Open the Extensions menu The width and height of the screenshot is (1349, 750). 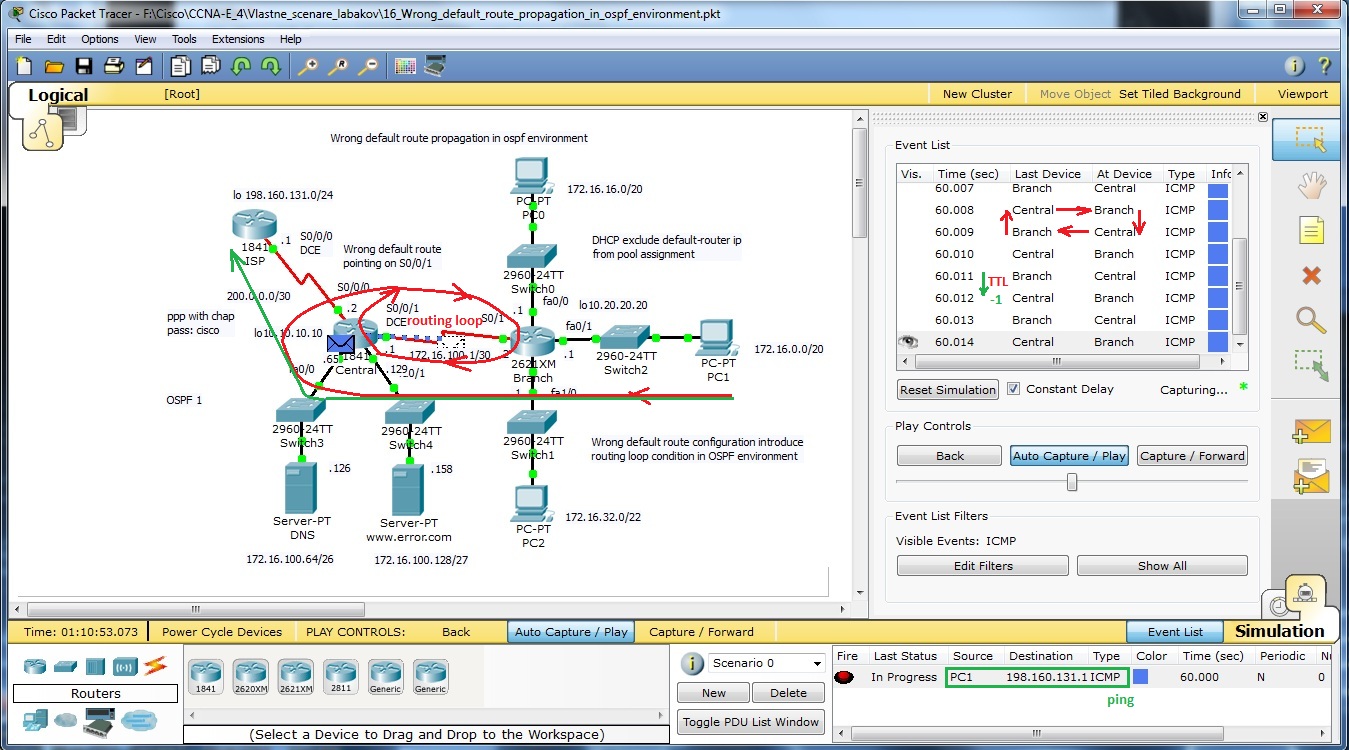238,39
